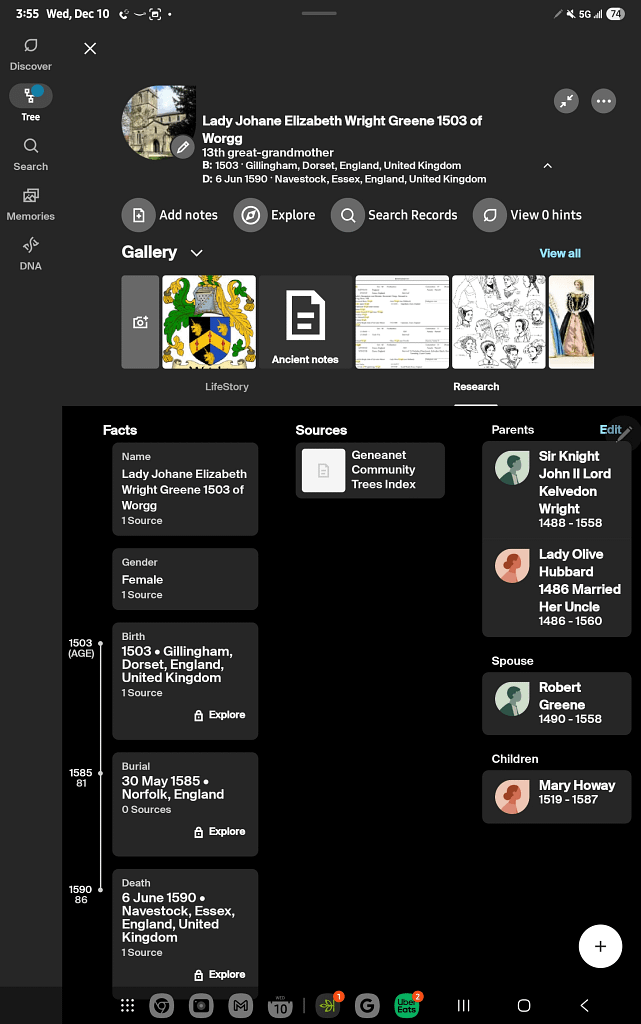Open the three-dot more options menu
This screenshot has width=641, height=1024.
coord(603,101)
